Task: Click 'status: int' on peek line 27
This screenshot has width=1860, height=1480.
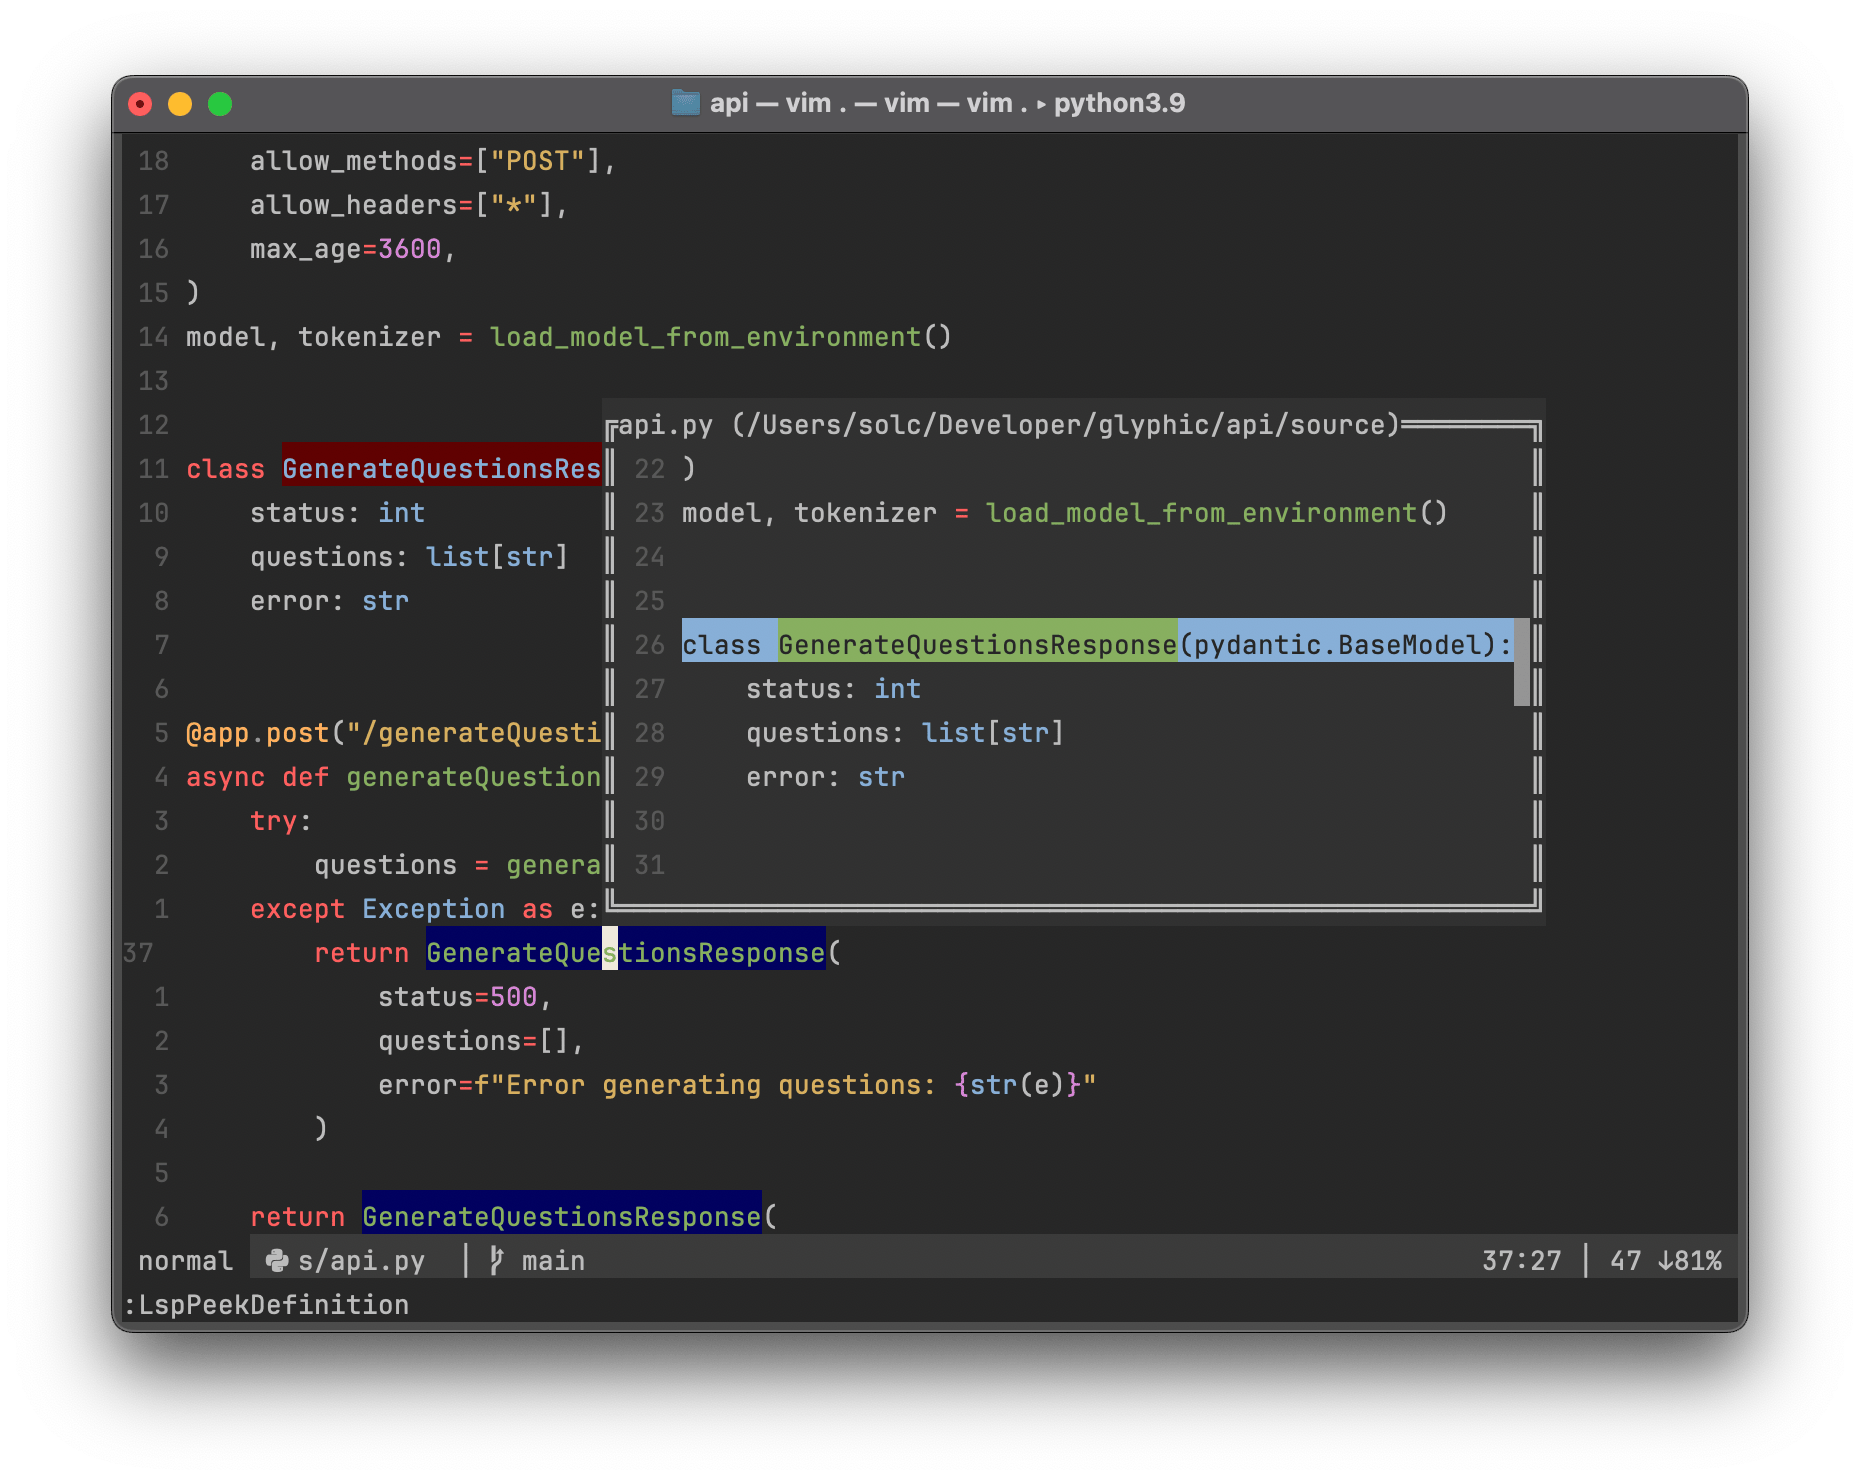Action: [833, 689]
